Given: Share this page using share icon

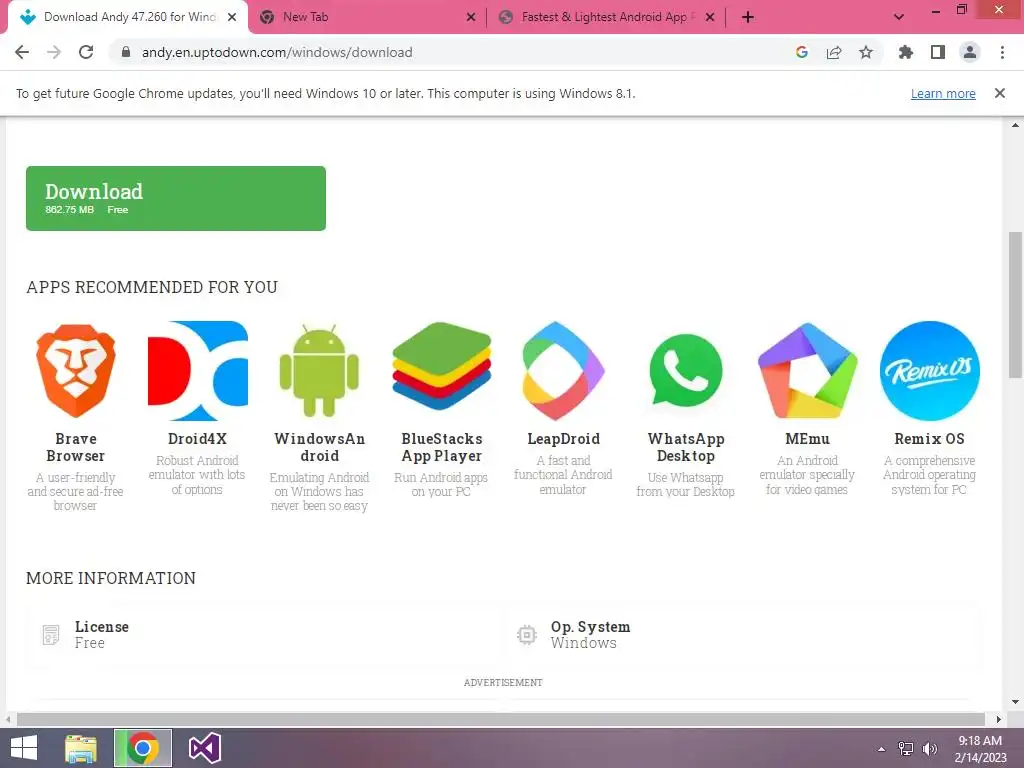Looking at the screenshot, I should pos(834,52).
